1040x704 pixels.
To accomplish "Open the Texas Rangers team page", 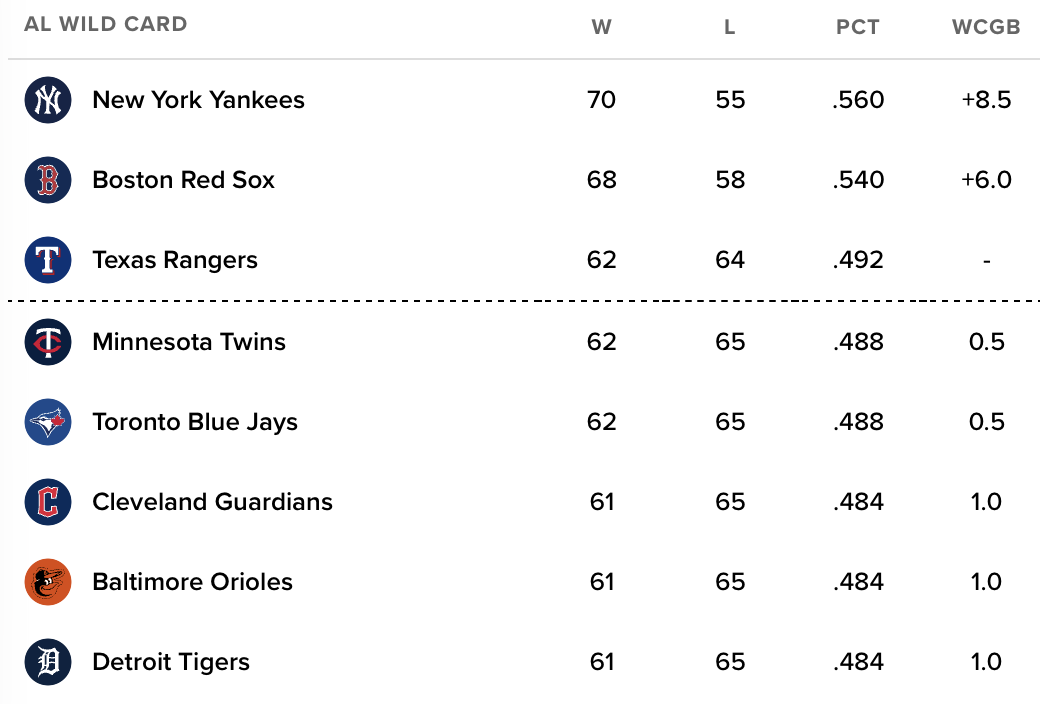I will (x=174, y=260).
